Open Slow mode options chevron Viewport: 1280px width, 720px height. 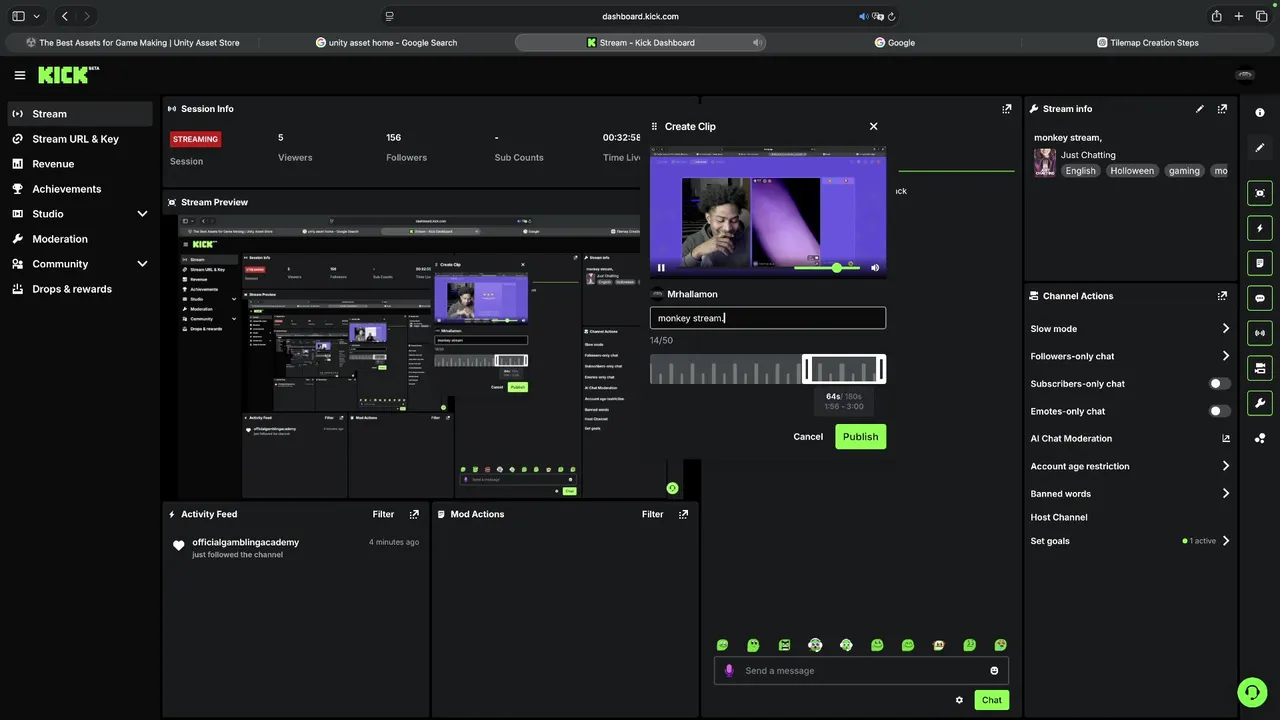point(1226,329)
